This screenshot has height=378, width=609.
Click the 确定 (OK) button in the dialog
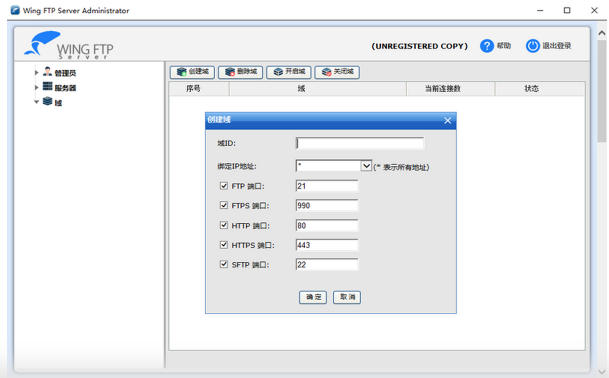click(x=313, y=297)
